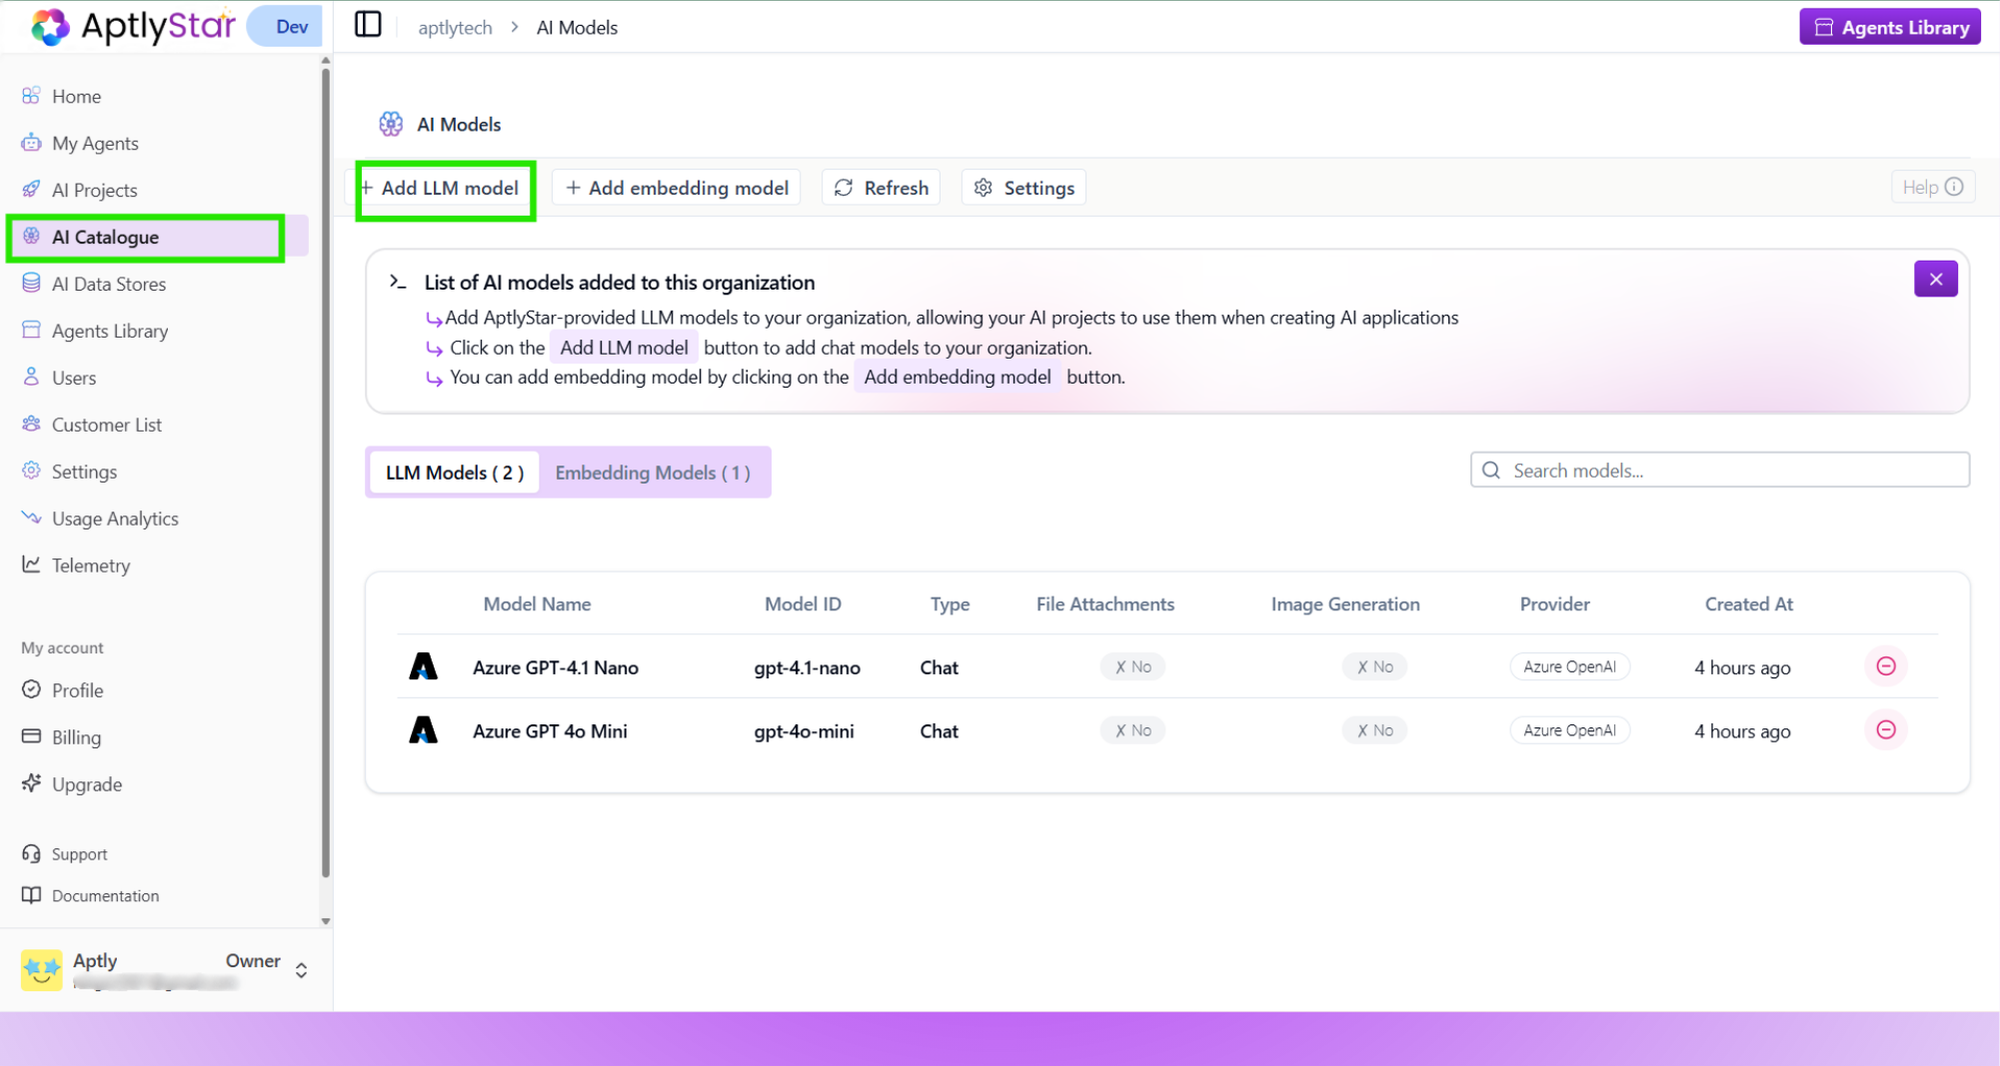2000x1066 pixels.
Task: Click the gpt-4.1-nano model ID
Action: (x=807, y=668)
